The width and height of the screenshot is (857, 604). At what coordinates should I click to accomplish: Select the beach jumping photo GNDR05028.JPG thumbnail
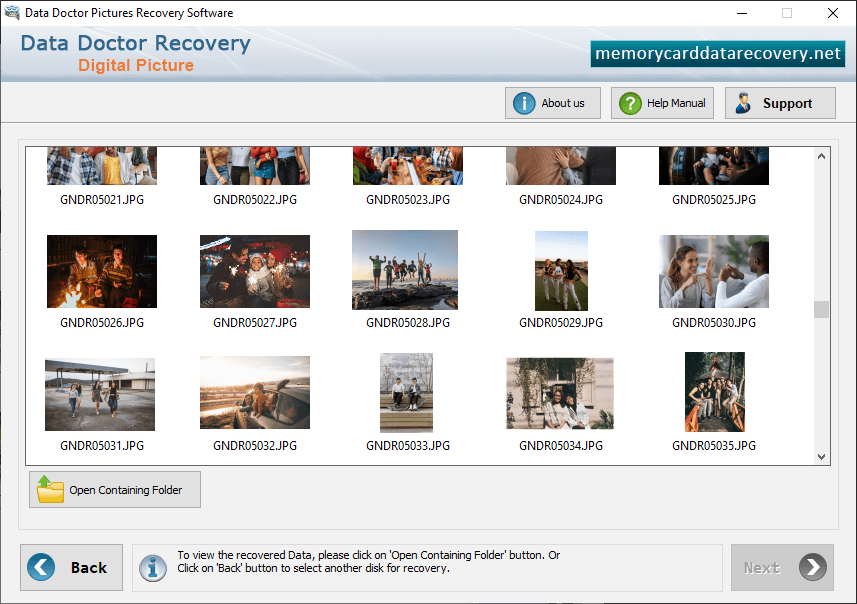point(405,270)
